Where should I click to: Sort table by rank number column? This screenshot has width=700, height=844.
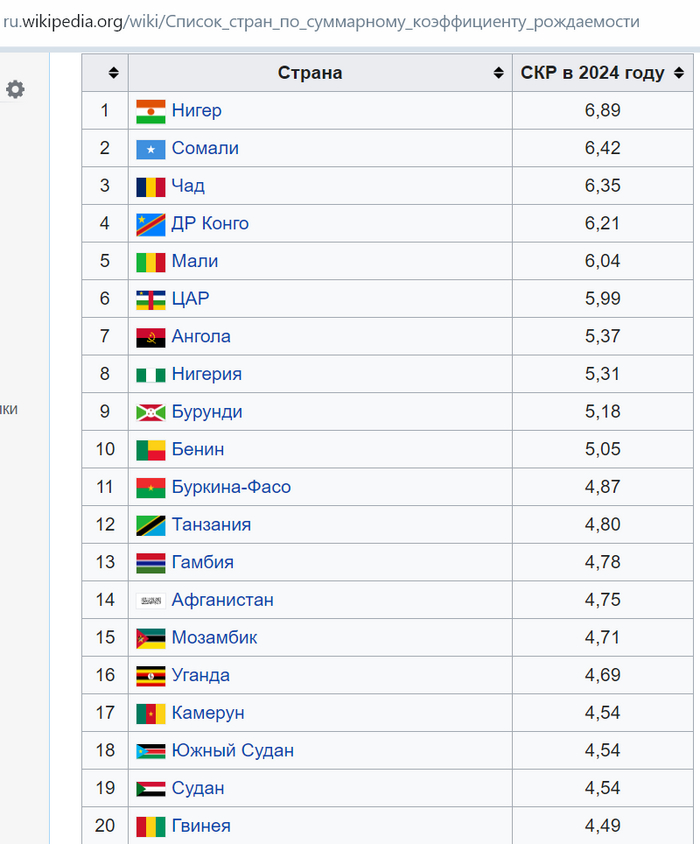tap(113, 73)
